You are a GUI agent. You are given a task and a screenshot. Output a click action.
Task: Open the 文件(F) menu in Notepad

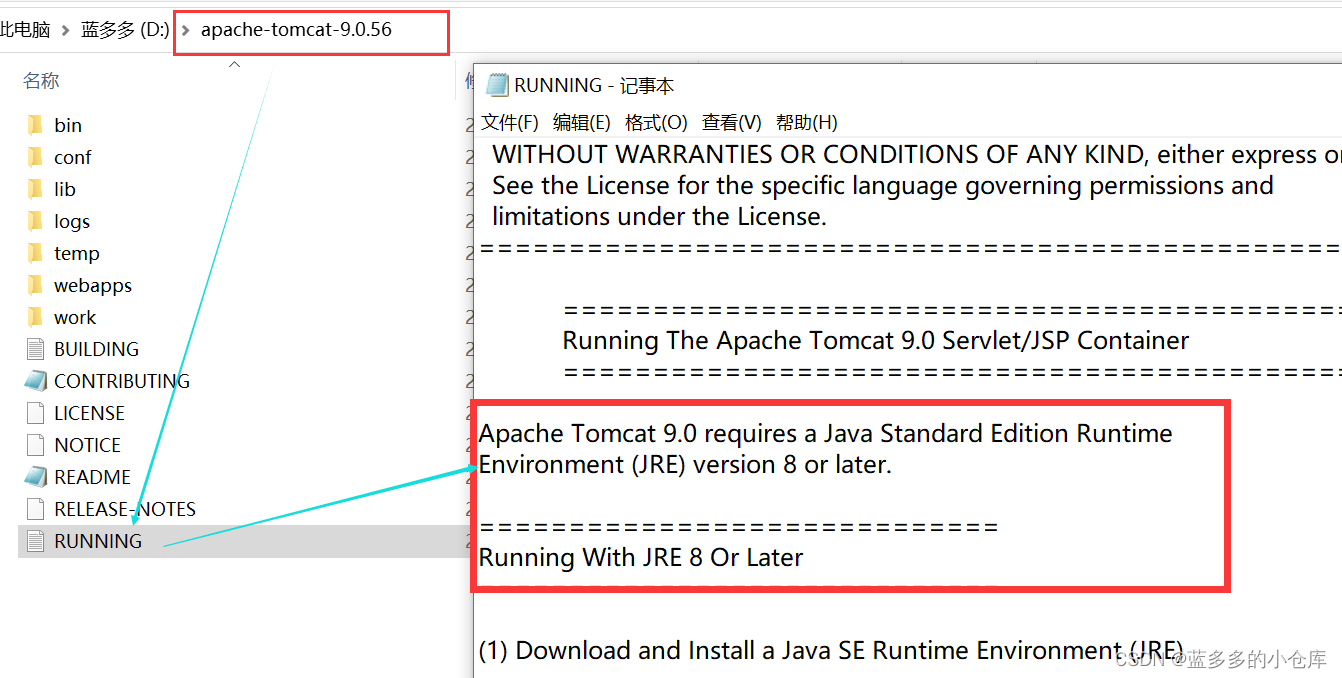click(510, 122)
